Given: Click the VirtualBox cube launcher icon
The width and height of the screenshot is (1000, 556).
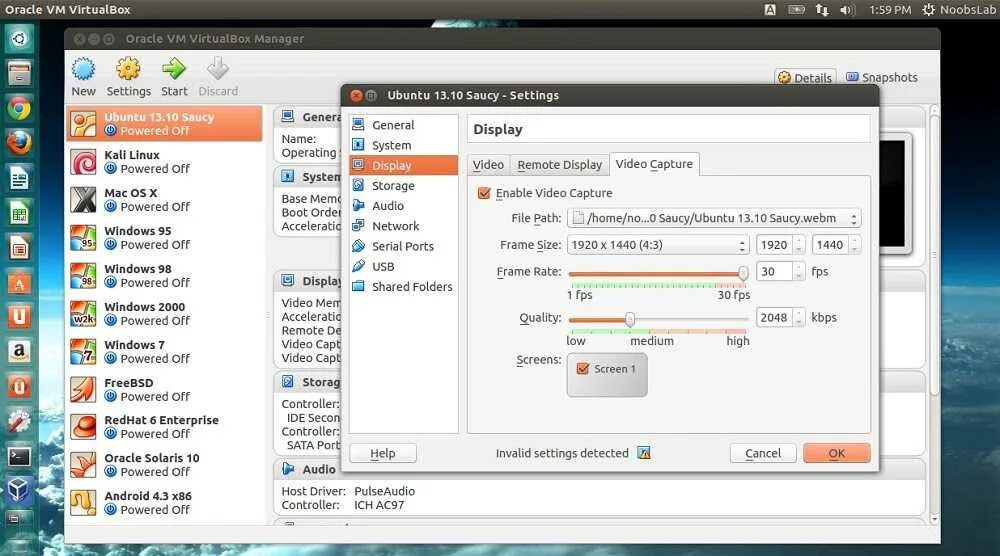Looking at the screenshot, I should coord(19,490).
